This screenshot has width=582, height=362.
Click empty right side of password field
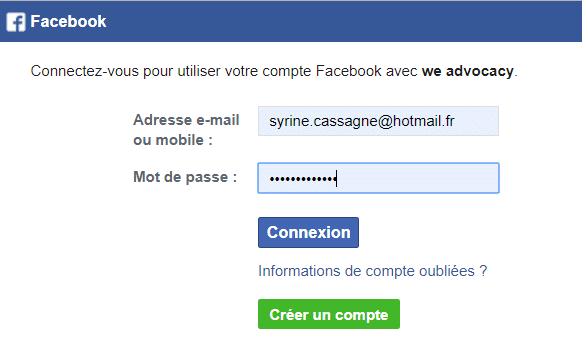click(x=418, y=178)
